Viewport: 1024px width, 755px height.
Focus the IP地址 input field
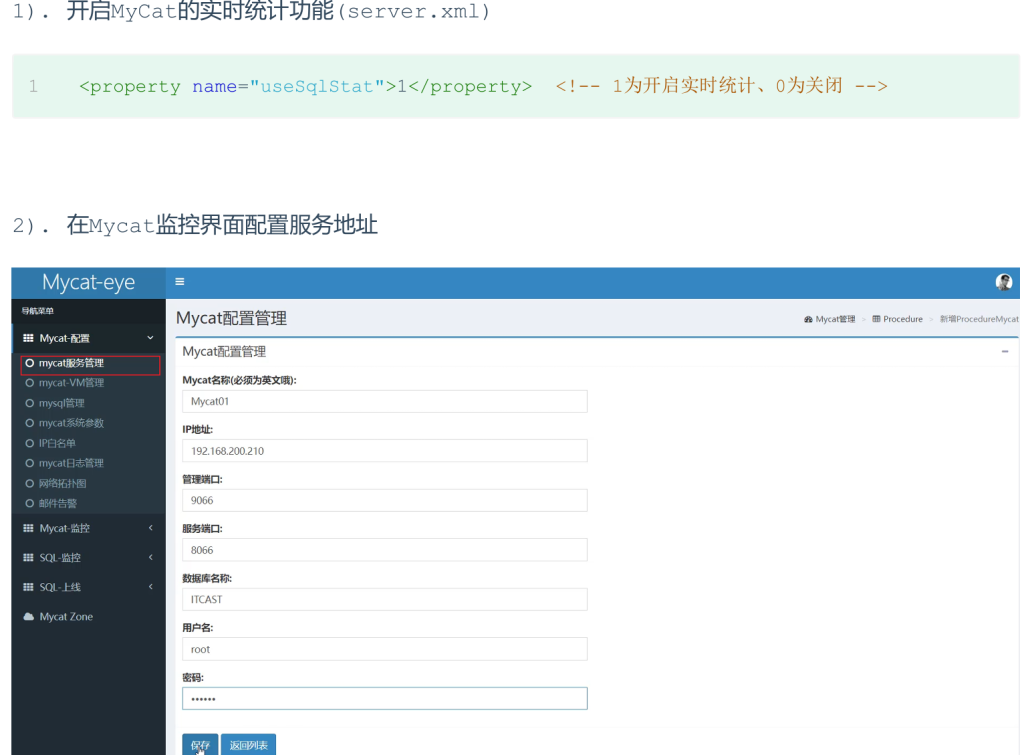[x=385, y=451]
